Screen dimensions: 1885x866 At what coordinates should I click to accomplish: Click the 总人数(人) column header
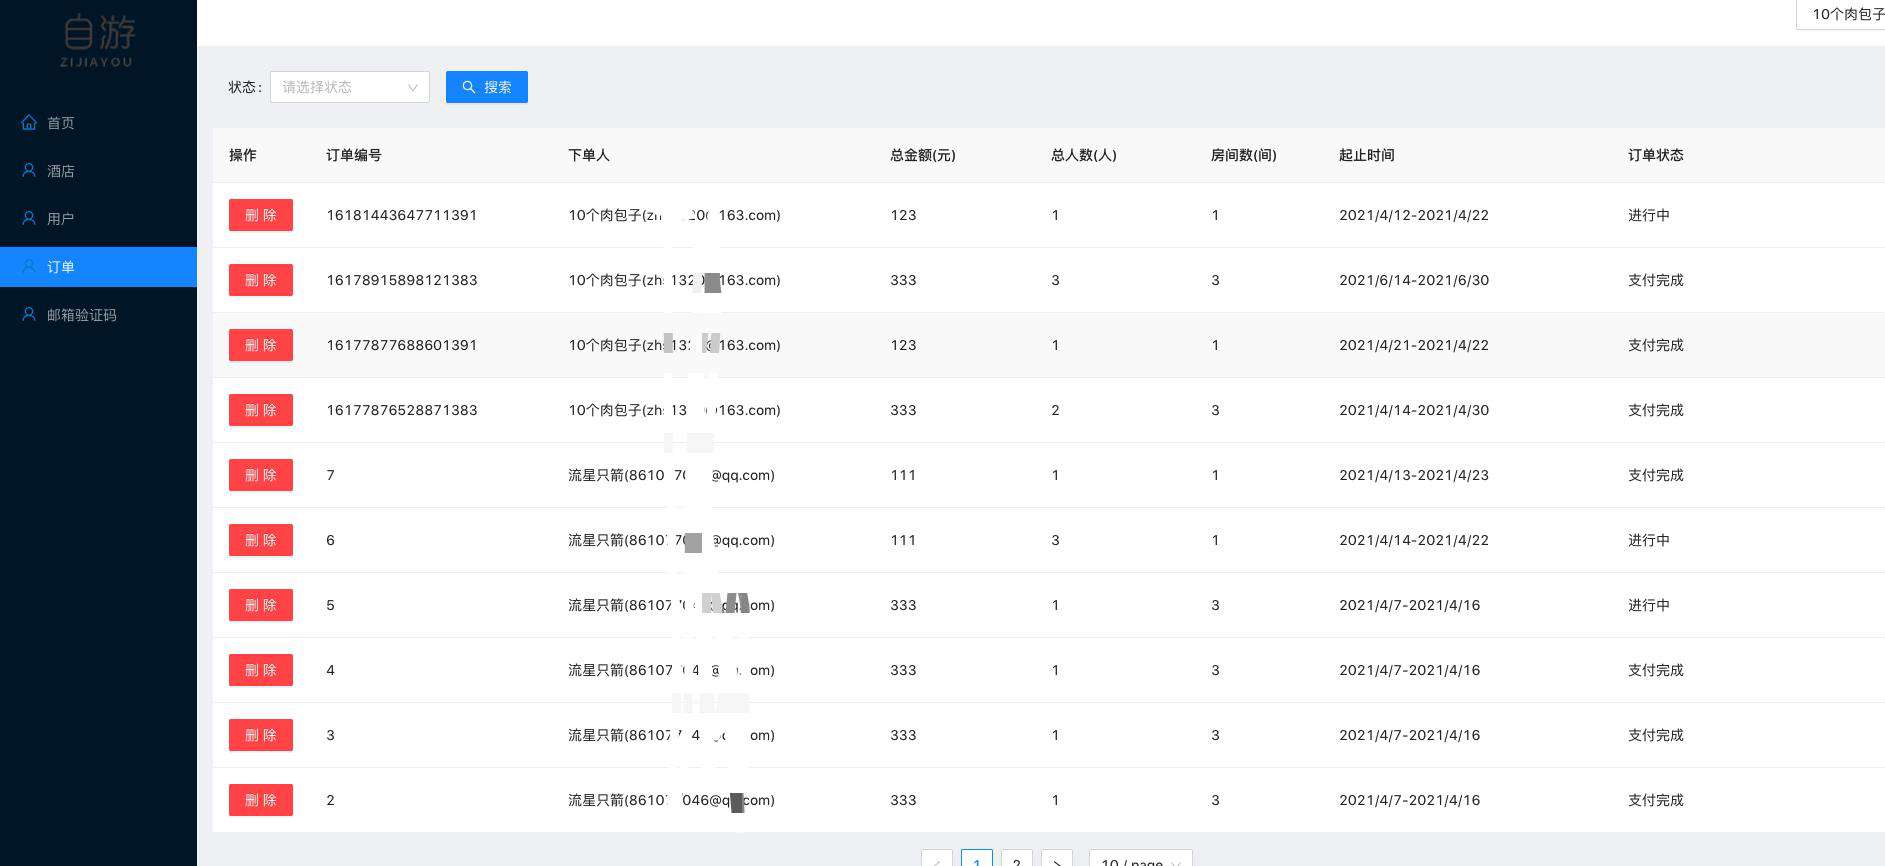pos(1084,155)
